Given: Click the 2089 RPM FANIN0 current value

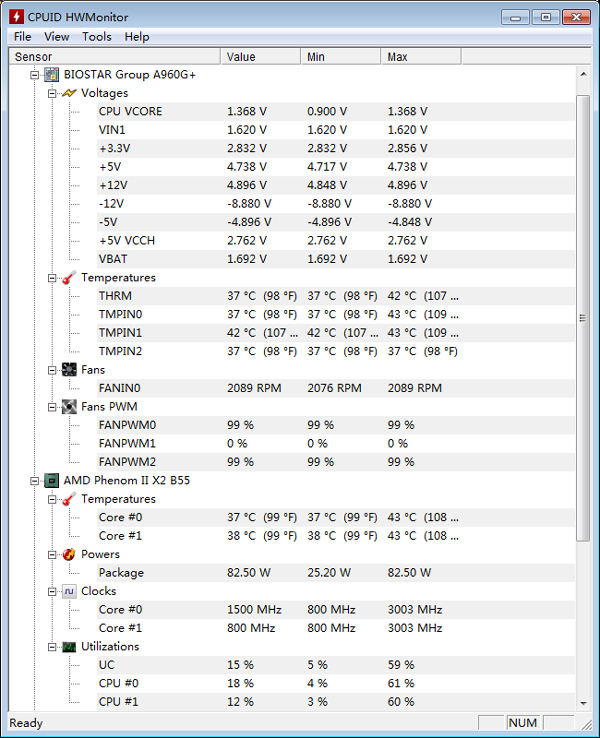Looking at the screenshot, I should click(x=254, y=388).
